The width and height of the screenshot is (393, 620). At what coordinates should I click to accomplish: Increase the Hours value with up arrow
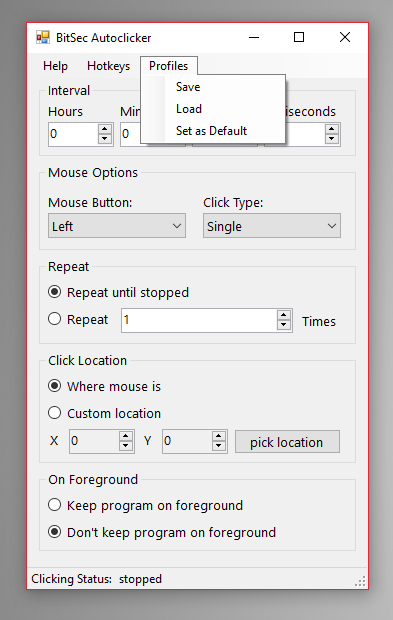point(105,129)
